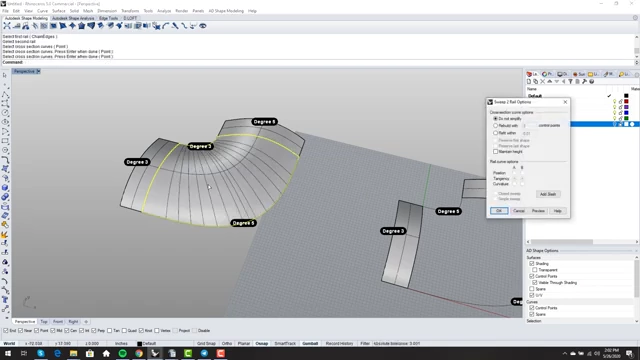The height and width of the screenshot is (360, 640).
Task: Select the pointer tool in left sidebar
Action: 5,76
